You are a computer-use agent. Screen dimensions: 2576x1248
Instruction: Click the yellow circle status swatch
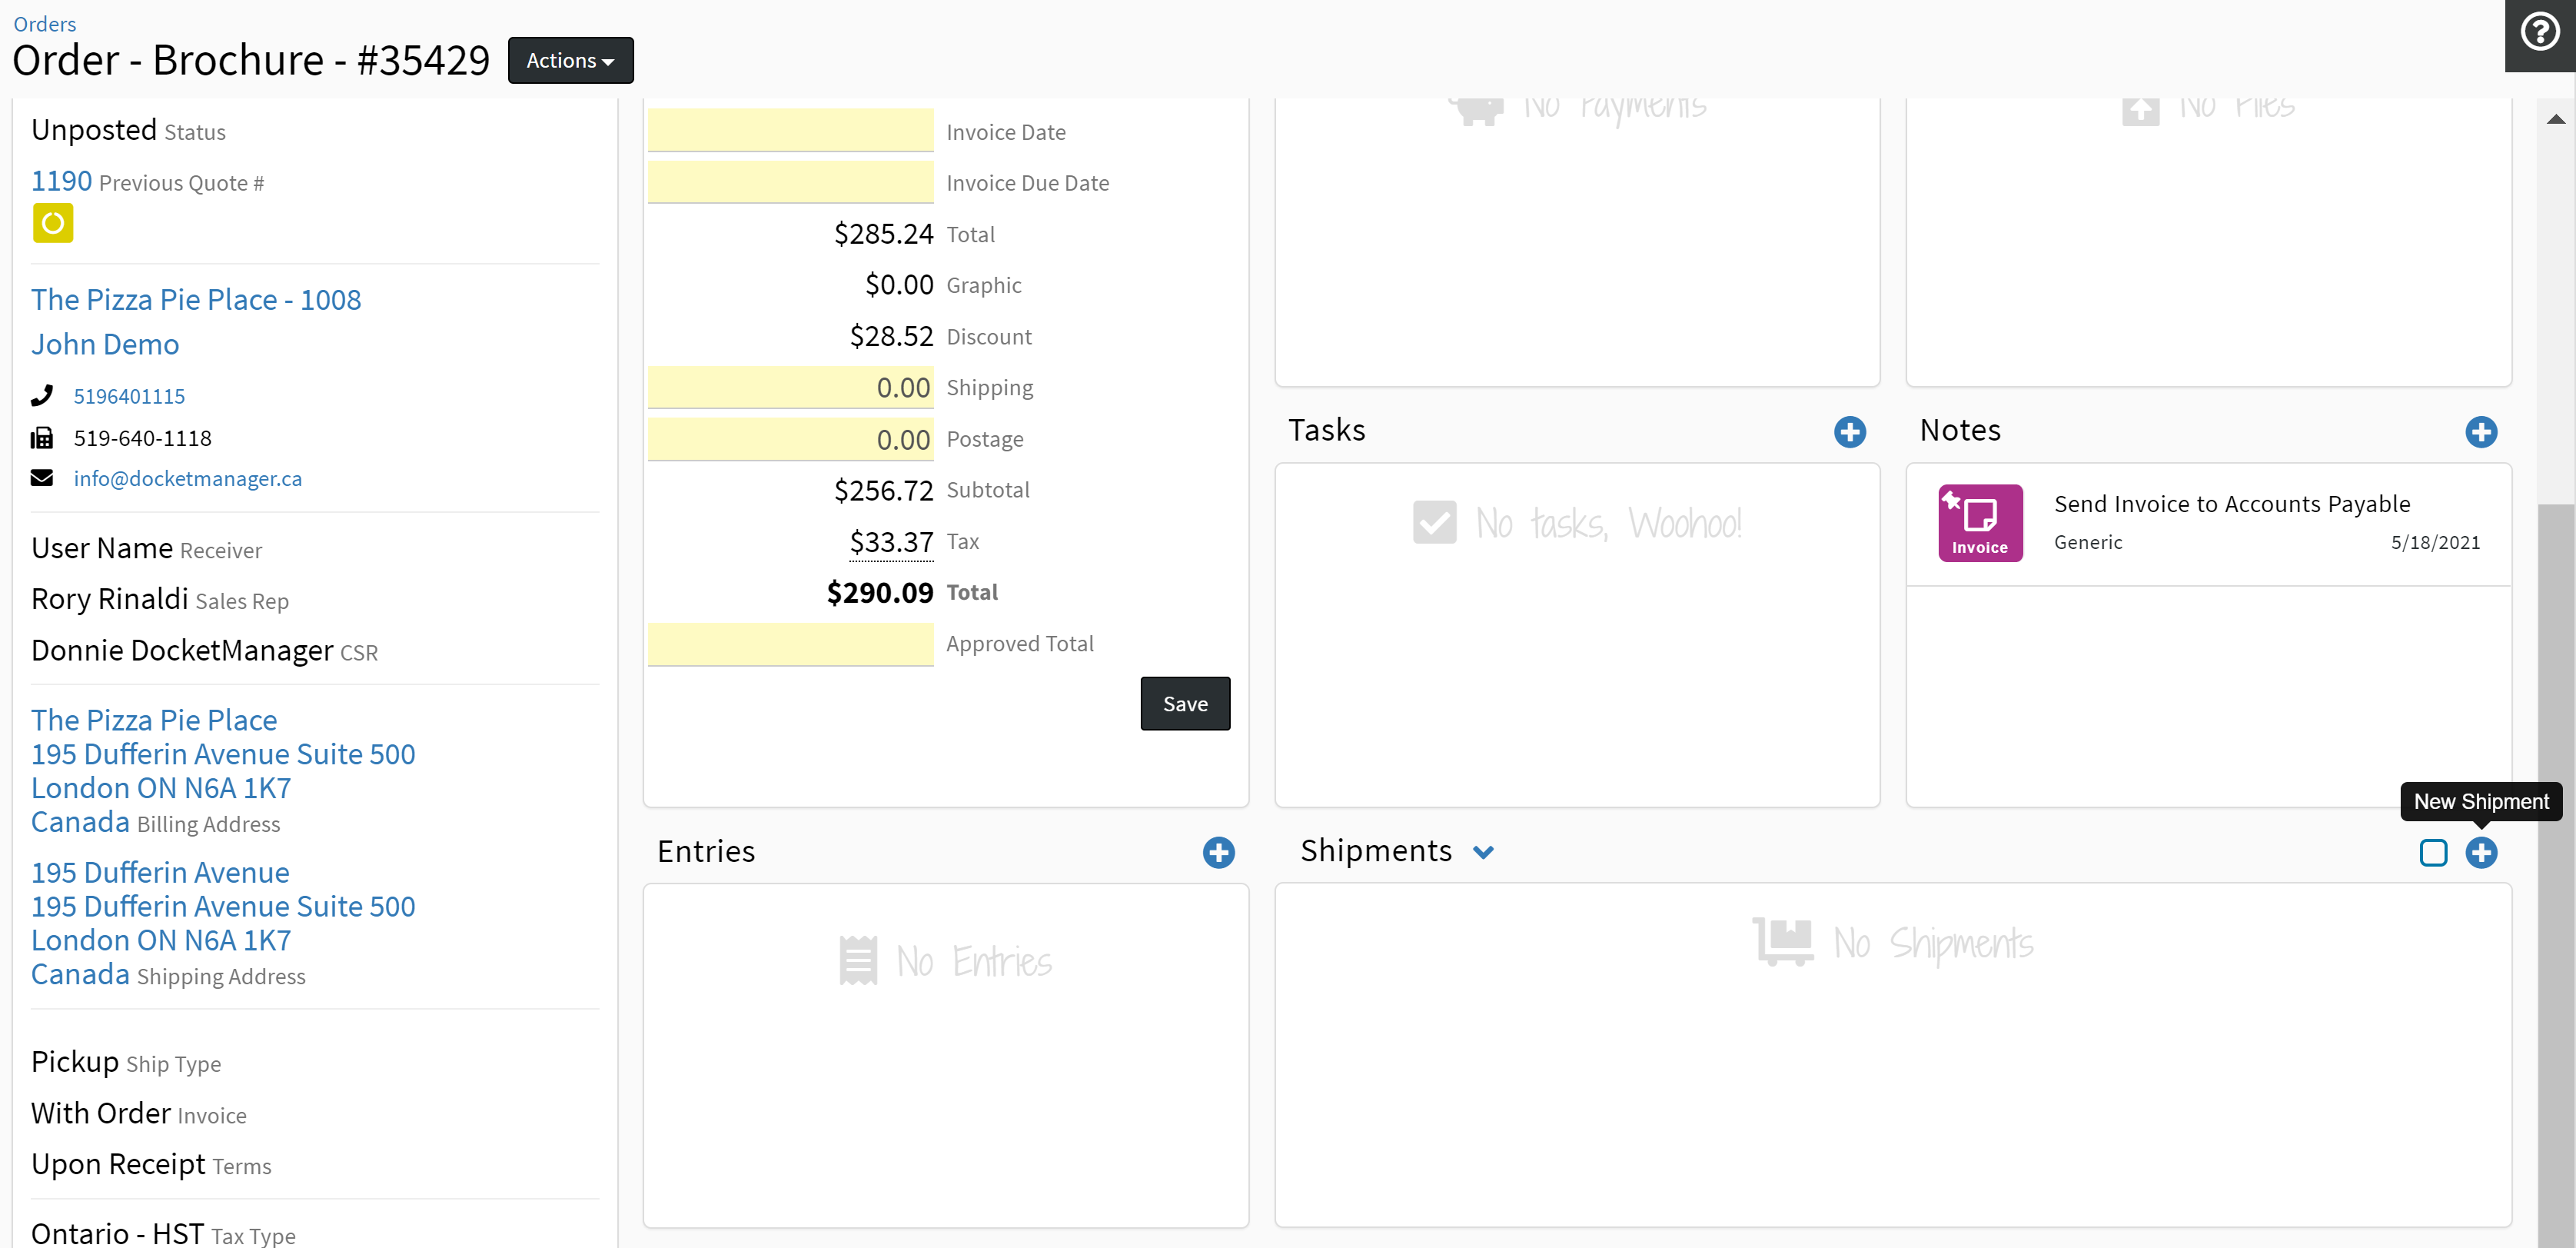click(x=53, y=223)
